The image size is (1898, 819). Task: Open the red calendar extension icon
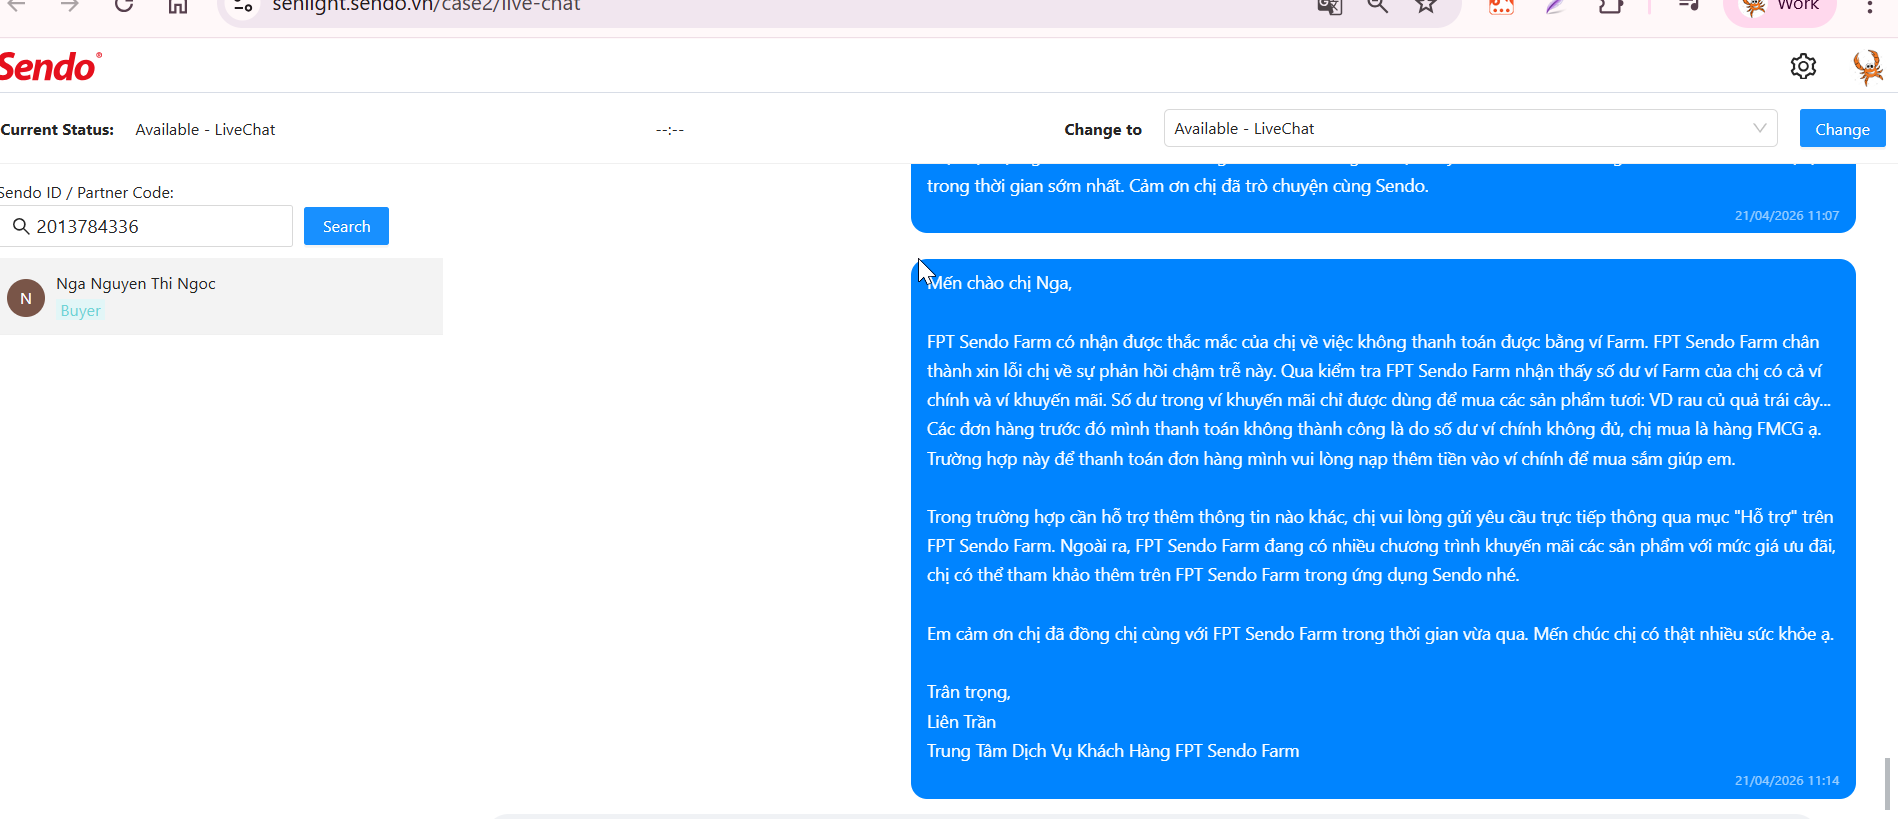click(x=1501, y=7)
